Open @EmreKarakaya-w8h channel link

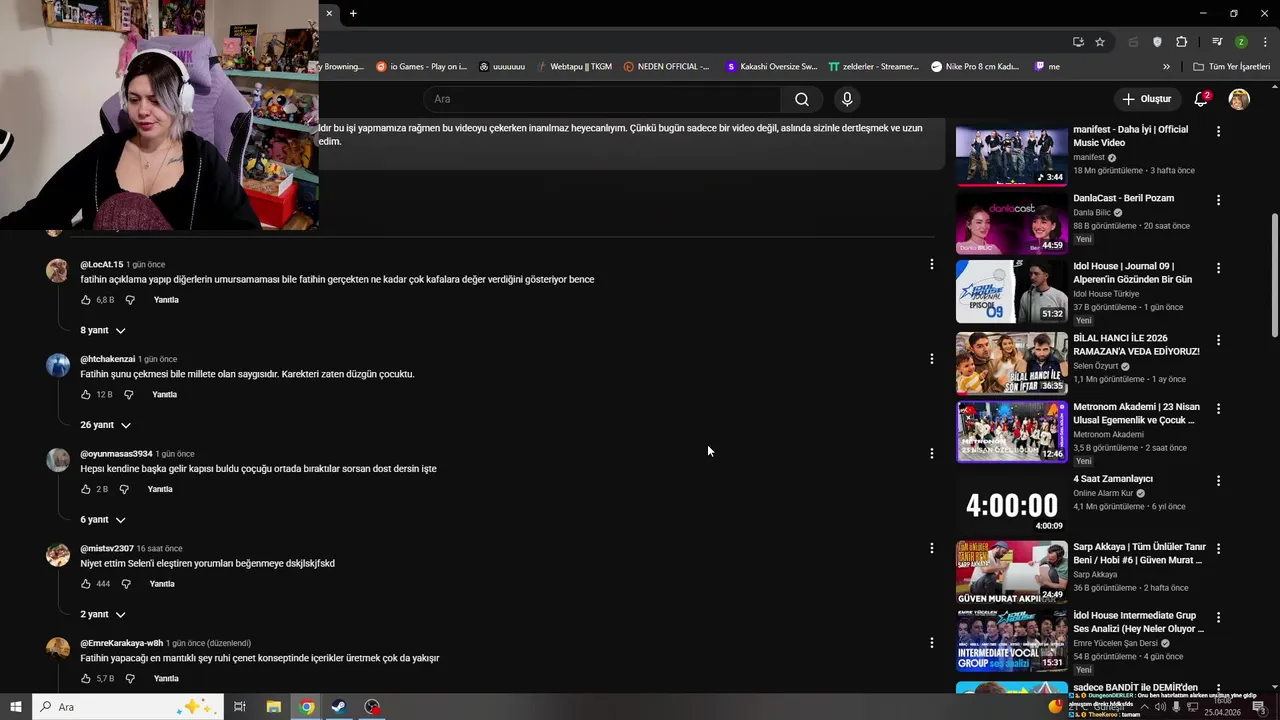coord(121,643)
